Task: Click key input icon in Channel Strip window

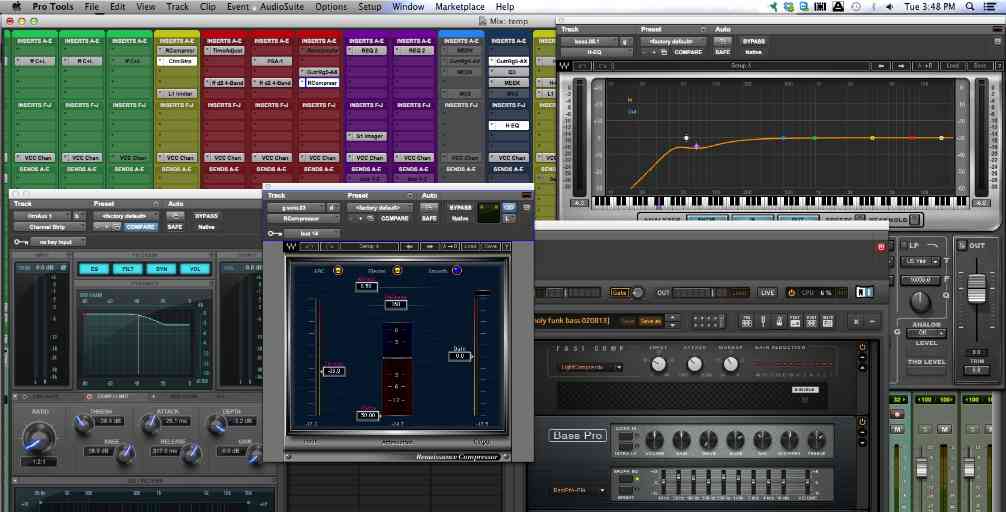Action: (21, 242)
